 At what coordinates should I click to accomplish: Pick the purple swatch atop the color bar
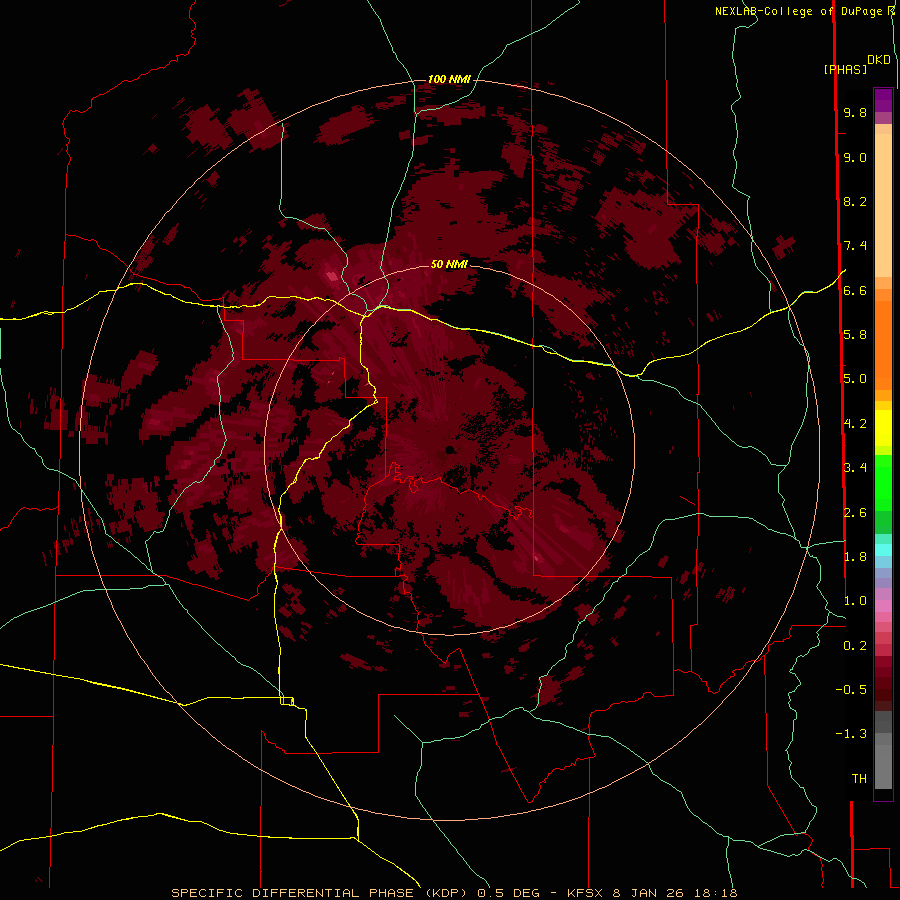pos(883,100)
